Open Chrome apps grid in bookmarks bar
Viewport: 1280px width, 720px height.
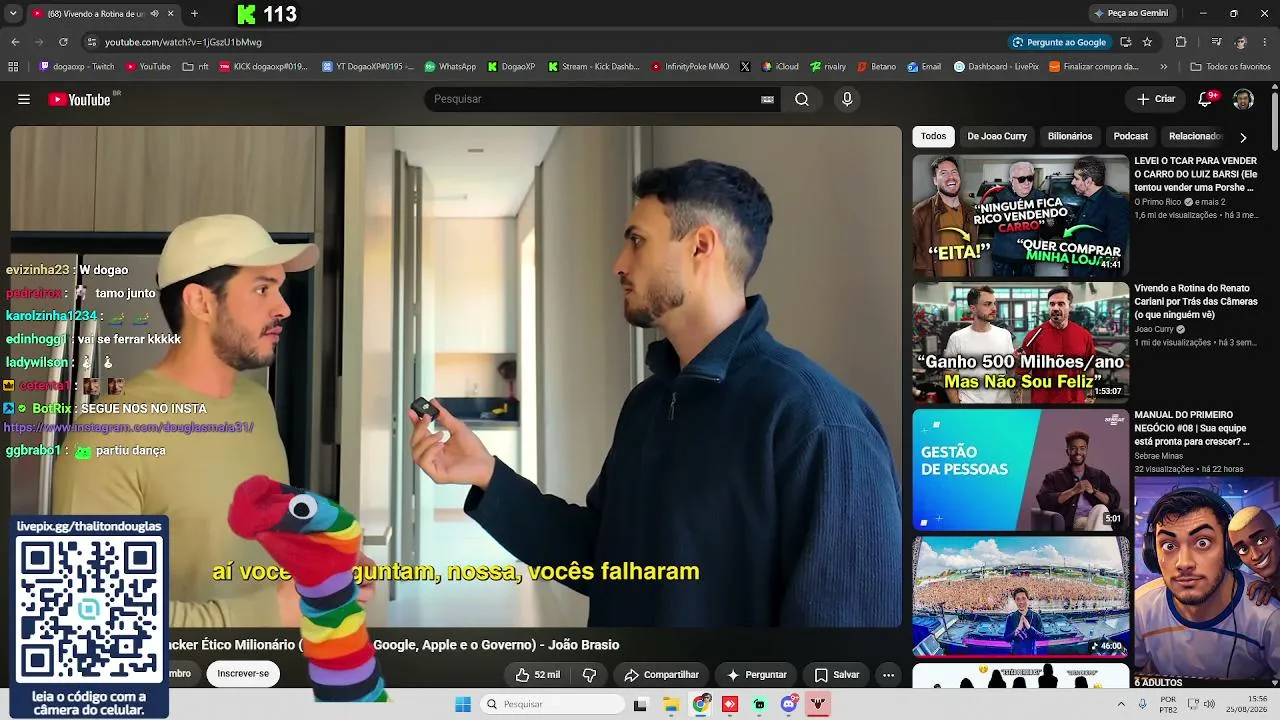[x=13, y=67]
